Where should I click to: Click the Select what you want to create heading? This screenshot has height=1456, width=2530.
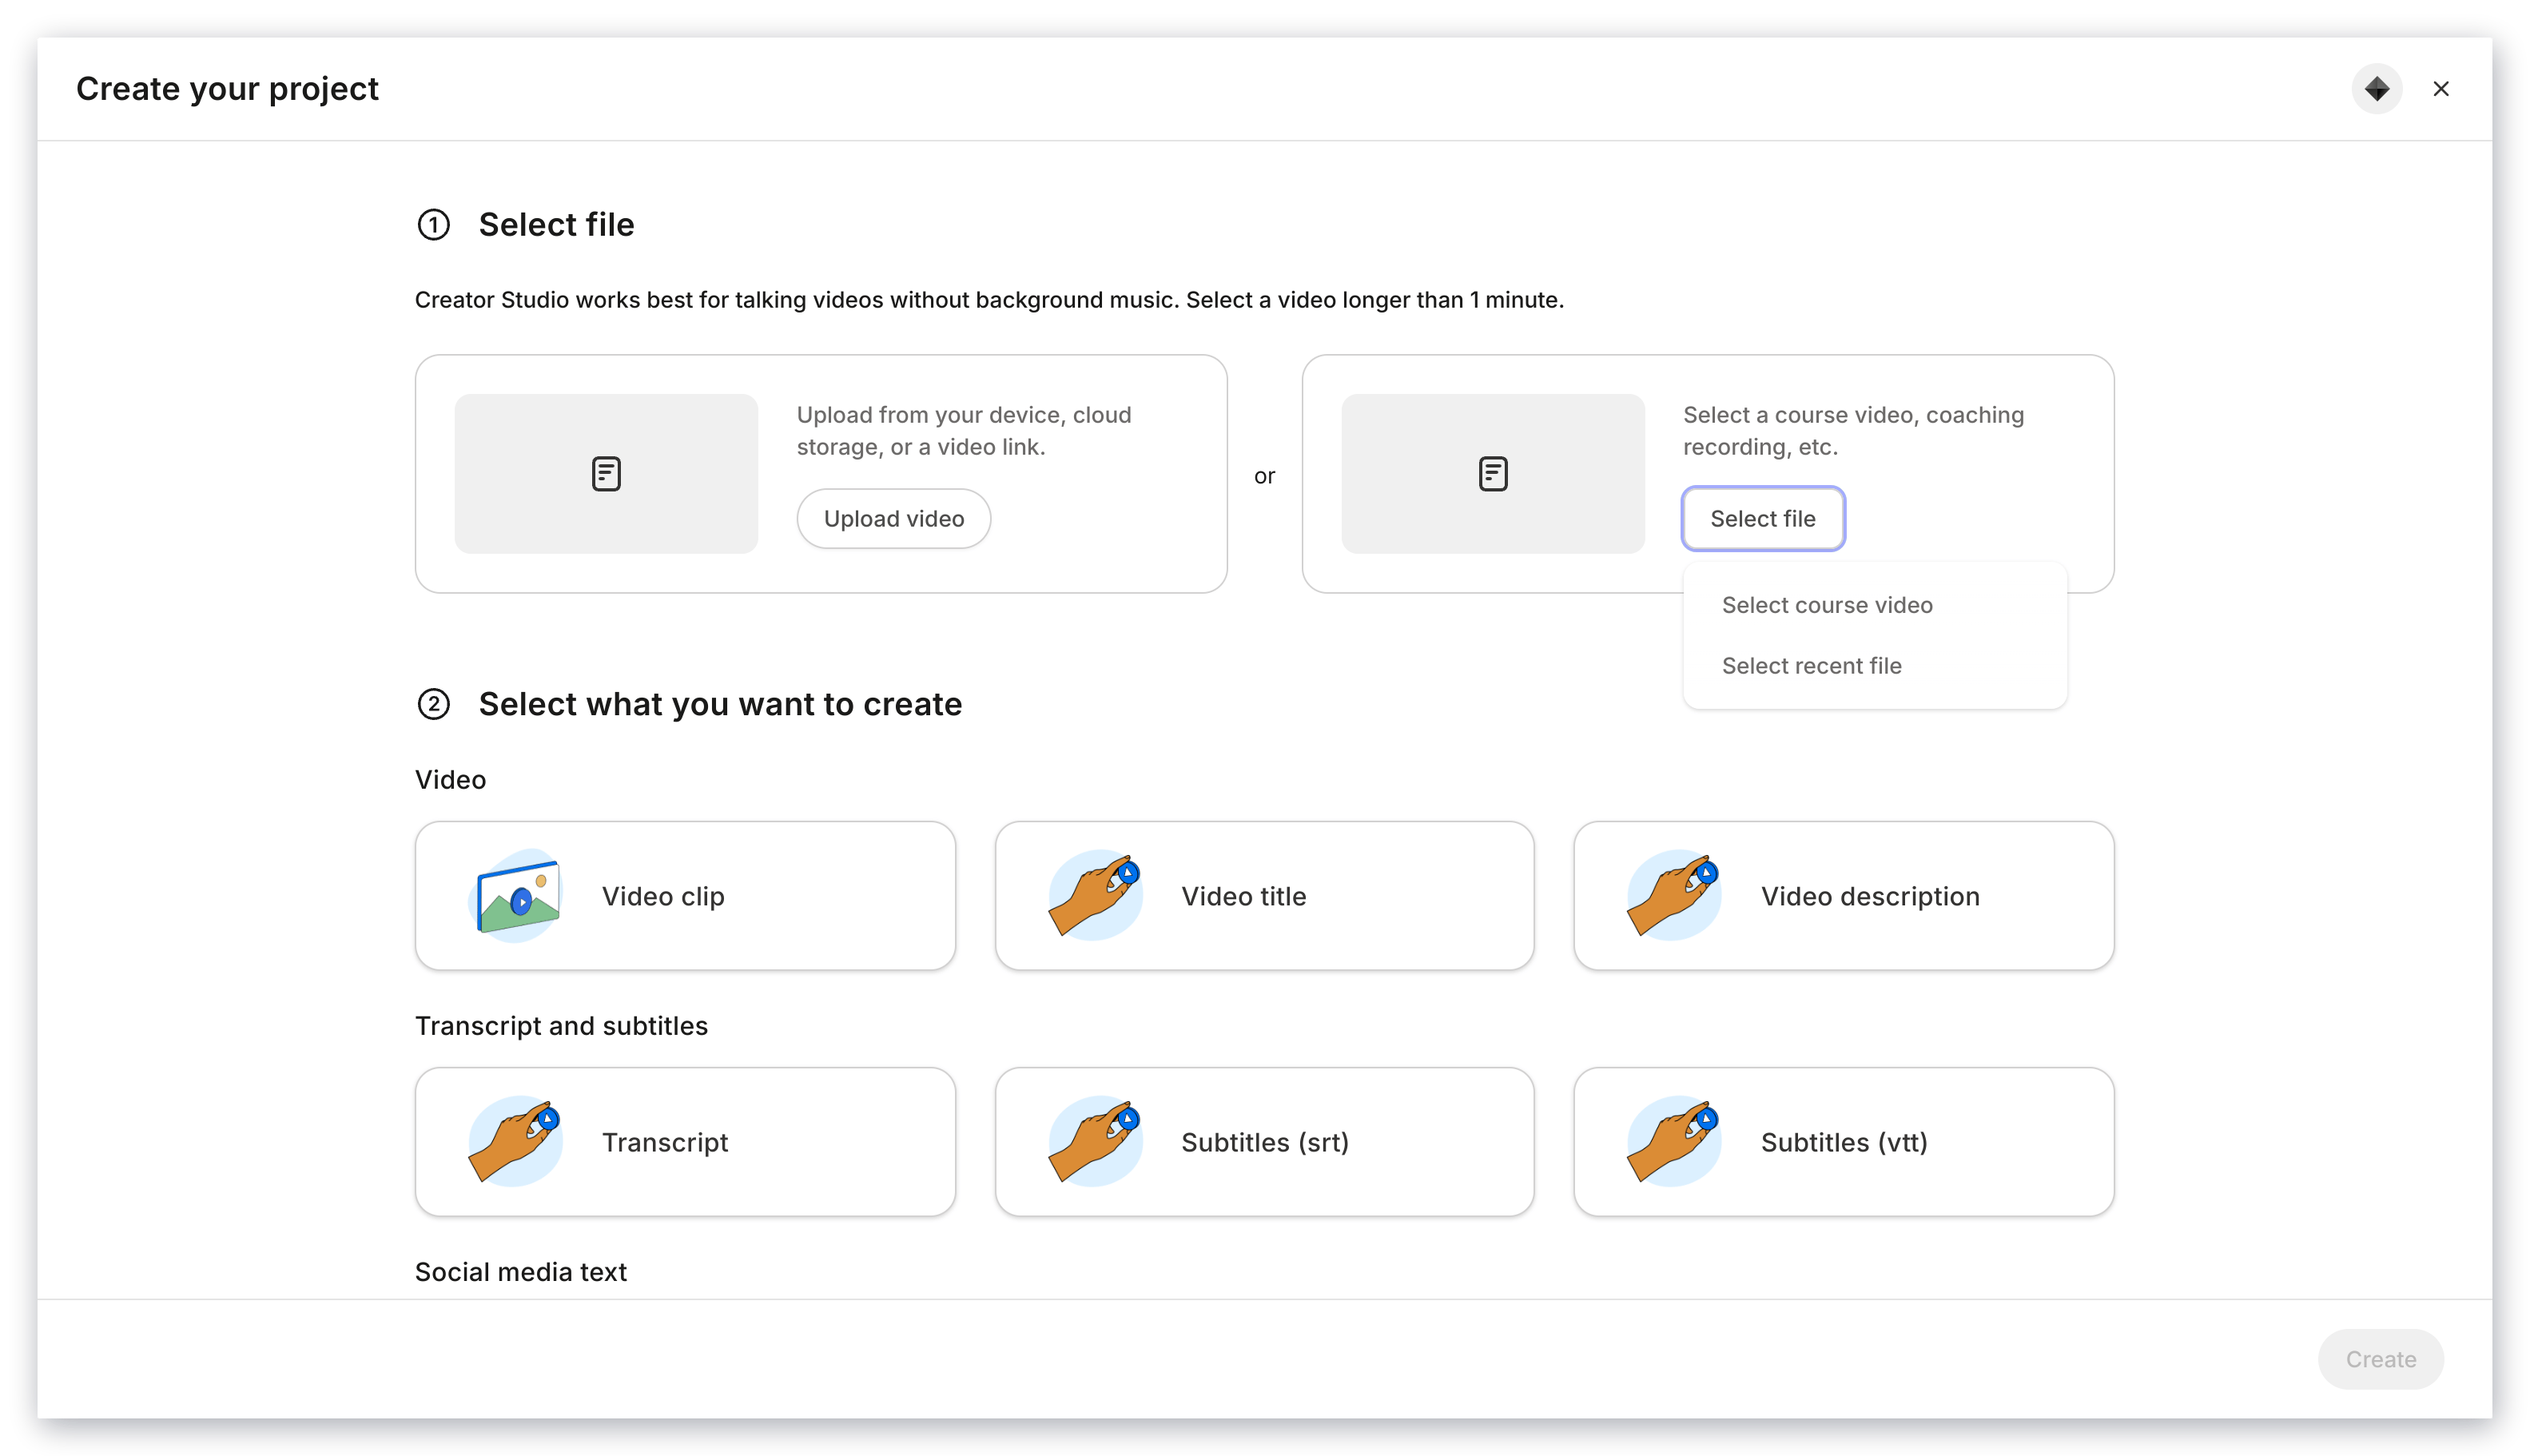click(x=720, y=704)
